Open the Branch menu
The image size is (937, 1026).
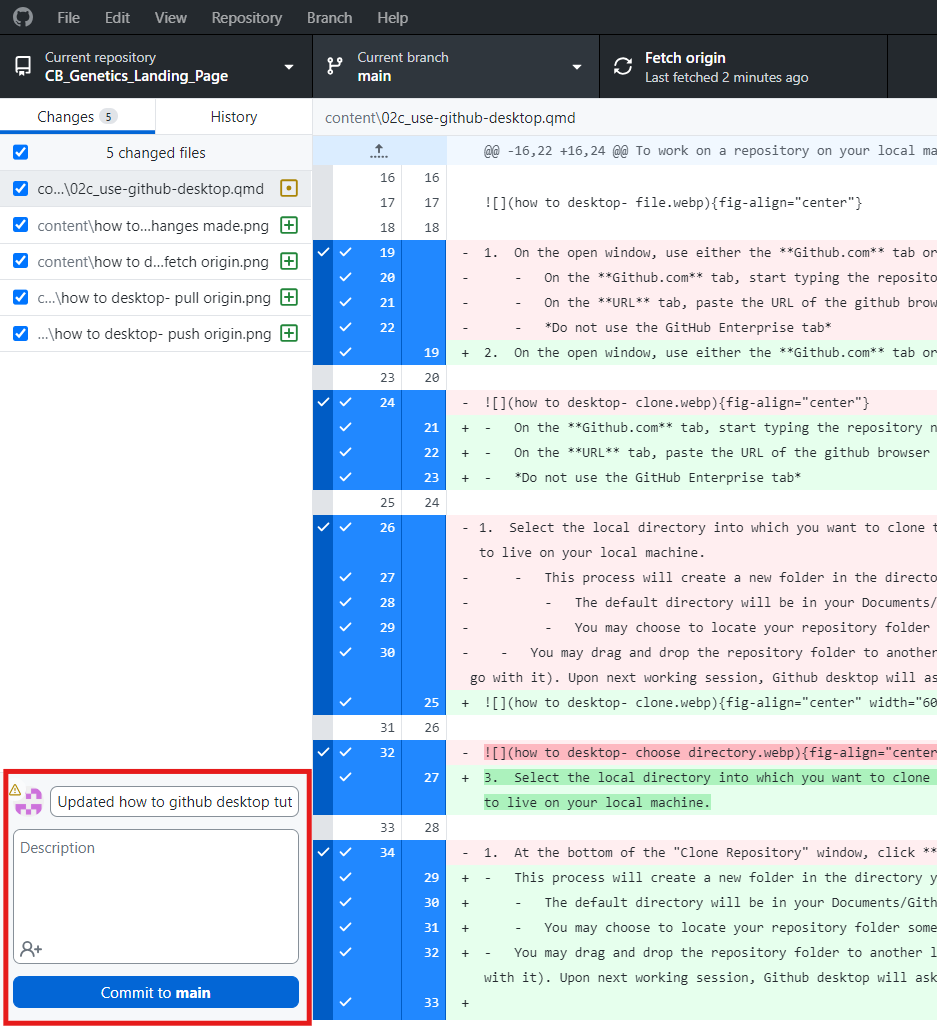coord(330,18)
